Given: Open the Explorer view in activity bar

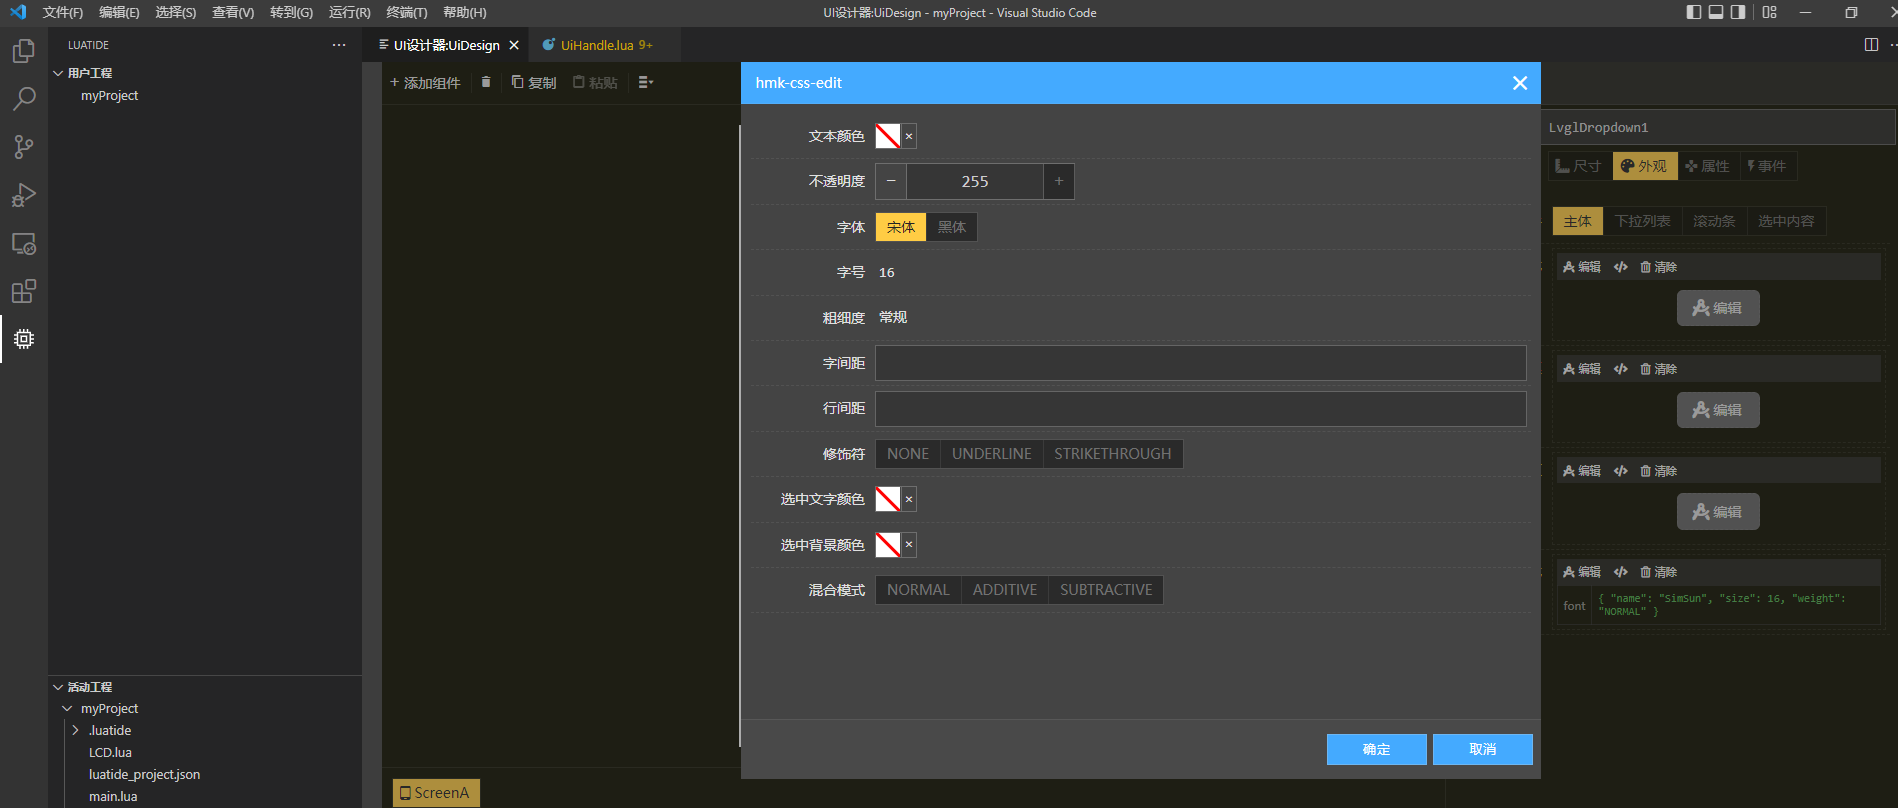Looking at the screenshot, I should pos(24,51).
